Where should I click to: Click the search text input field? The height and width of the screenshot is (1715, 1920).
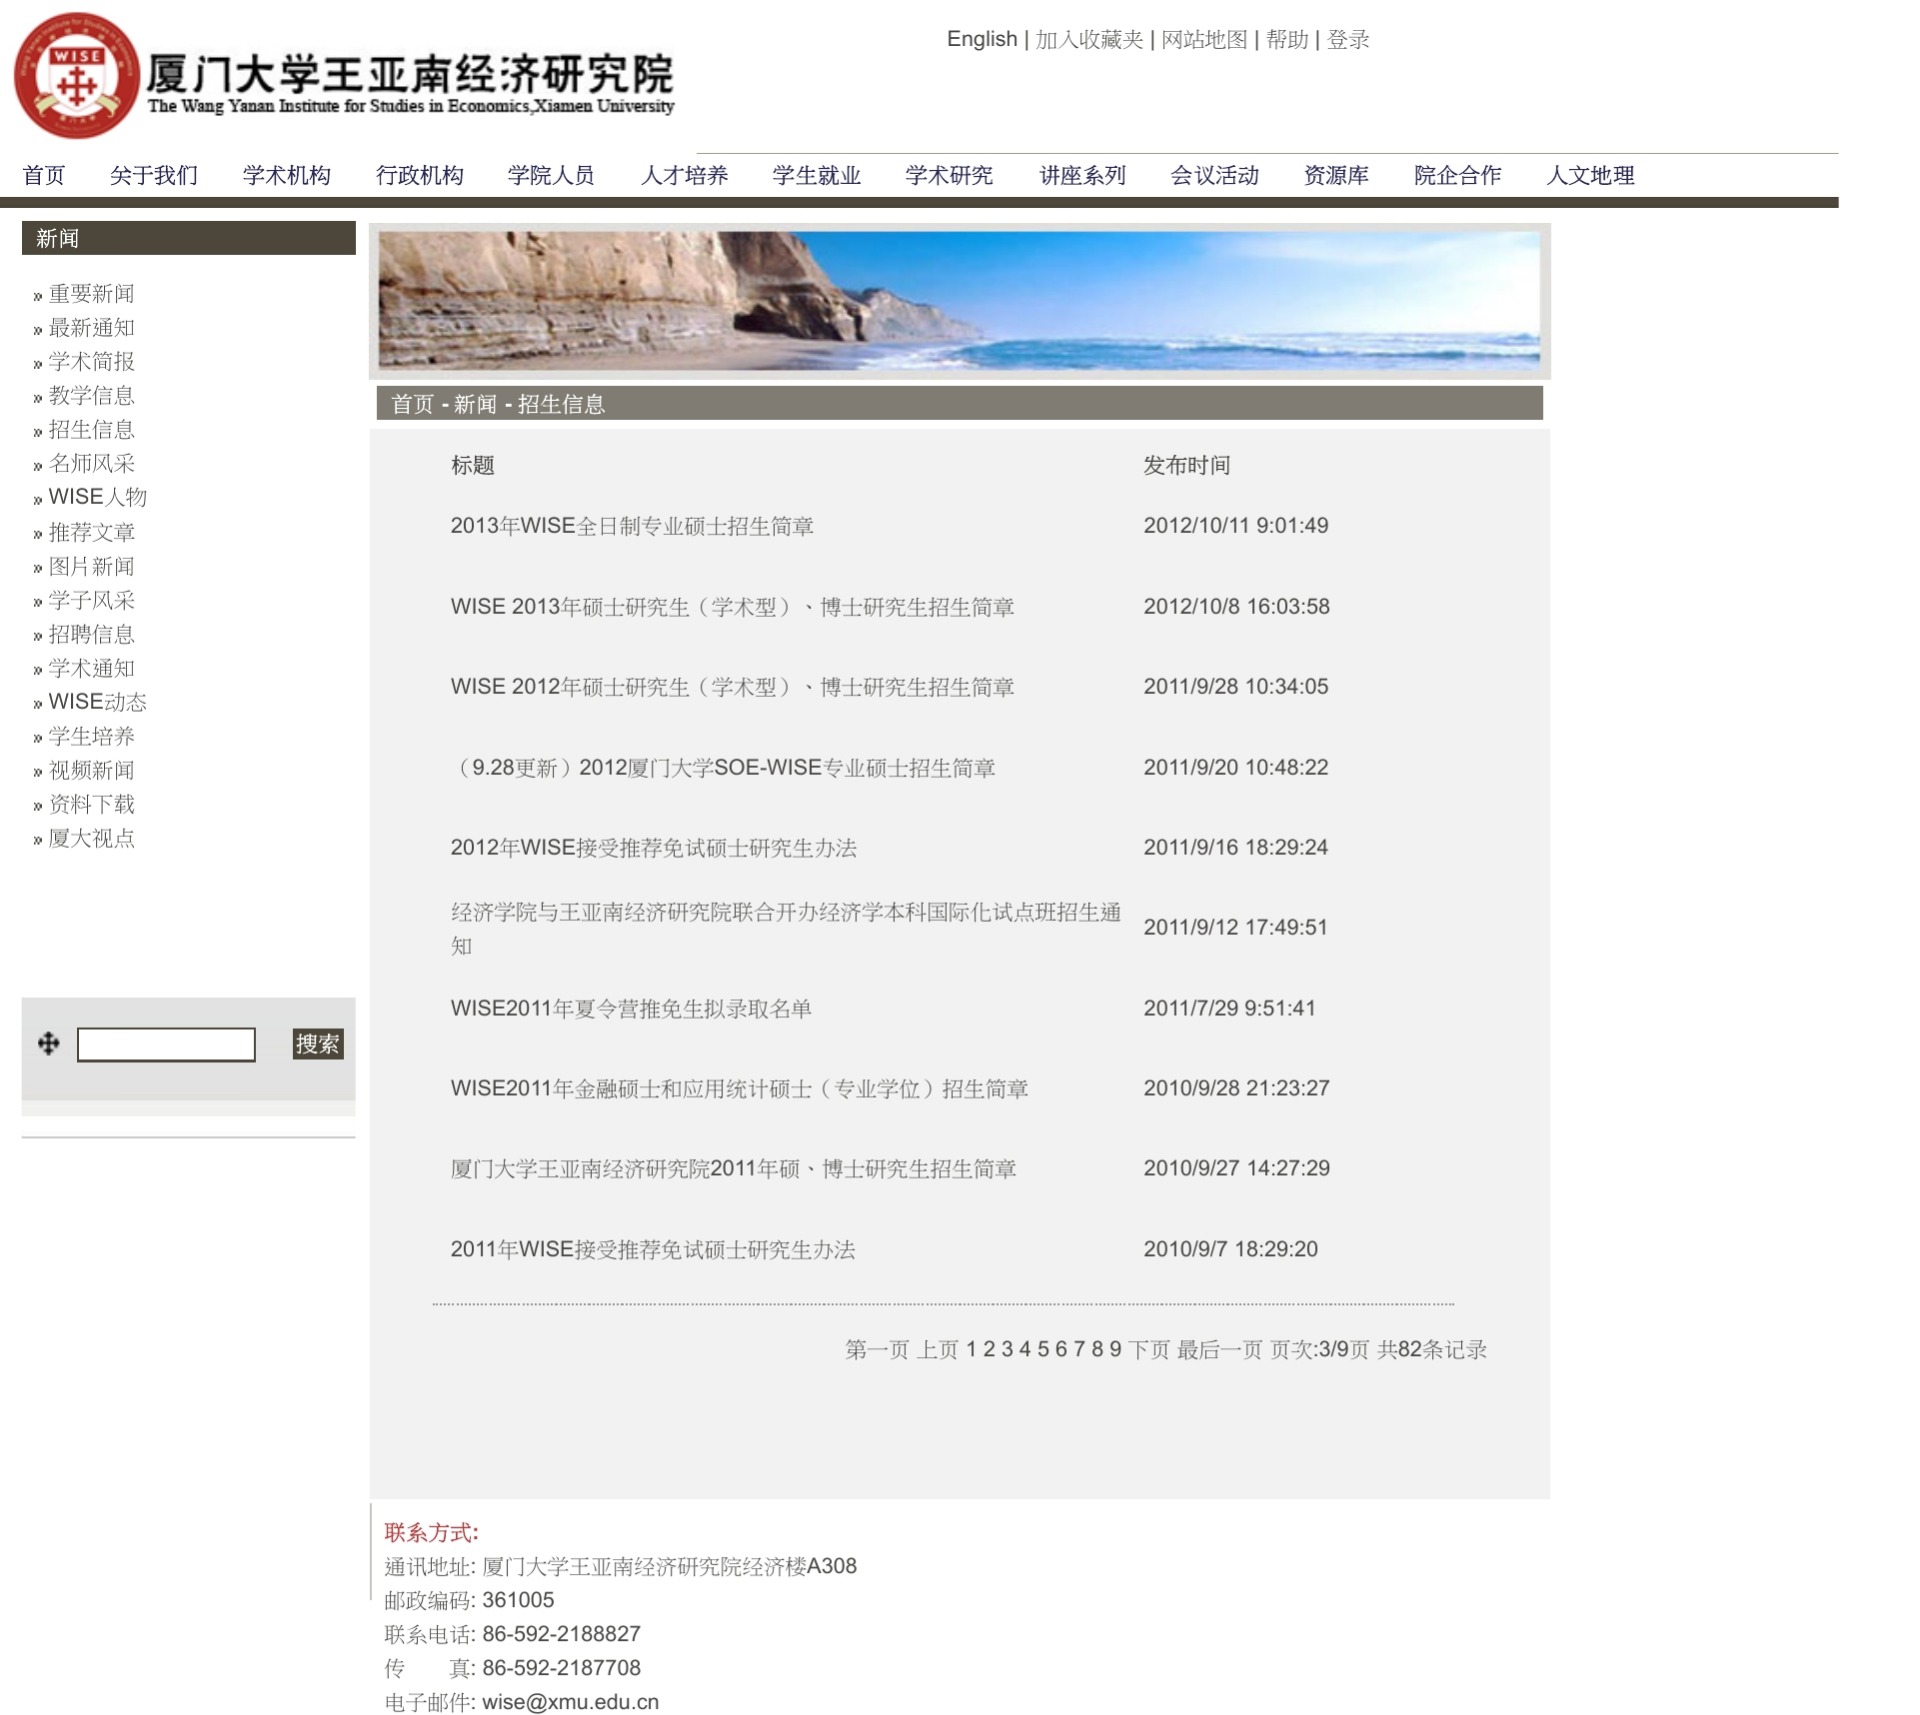[x=166, y=1044]
